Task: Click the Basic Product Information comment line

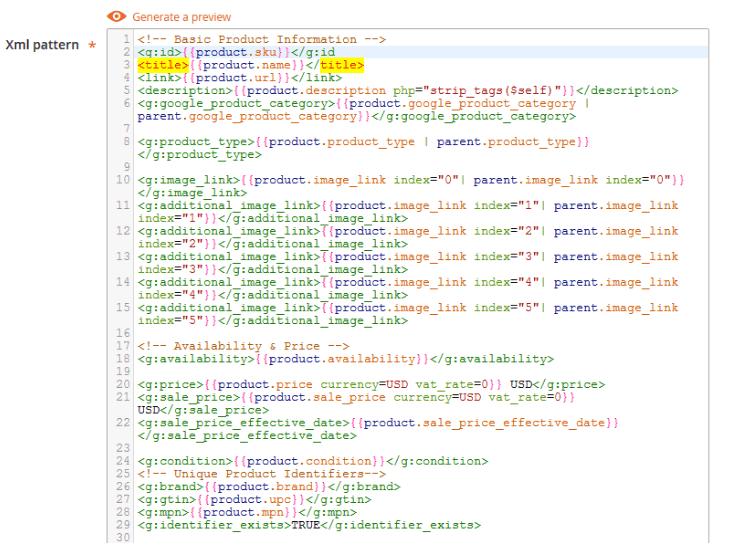Action: pyautogui.click(x=262, y=39)
